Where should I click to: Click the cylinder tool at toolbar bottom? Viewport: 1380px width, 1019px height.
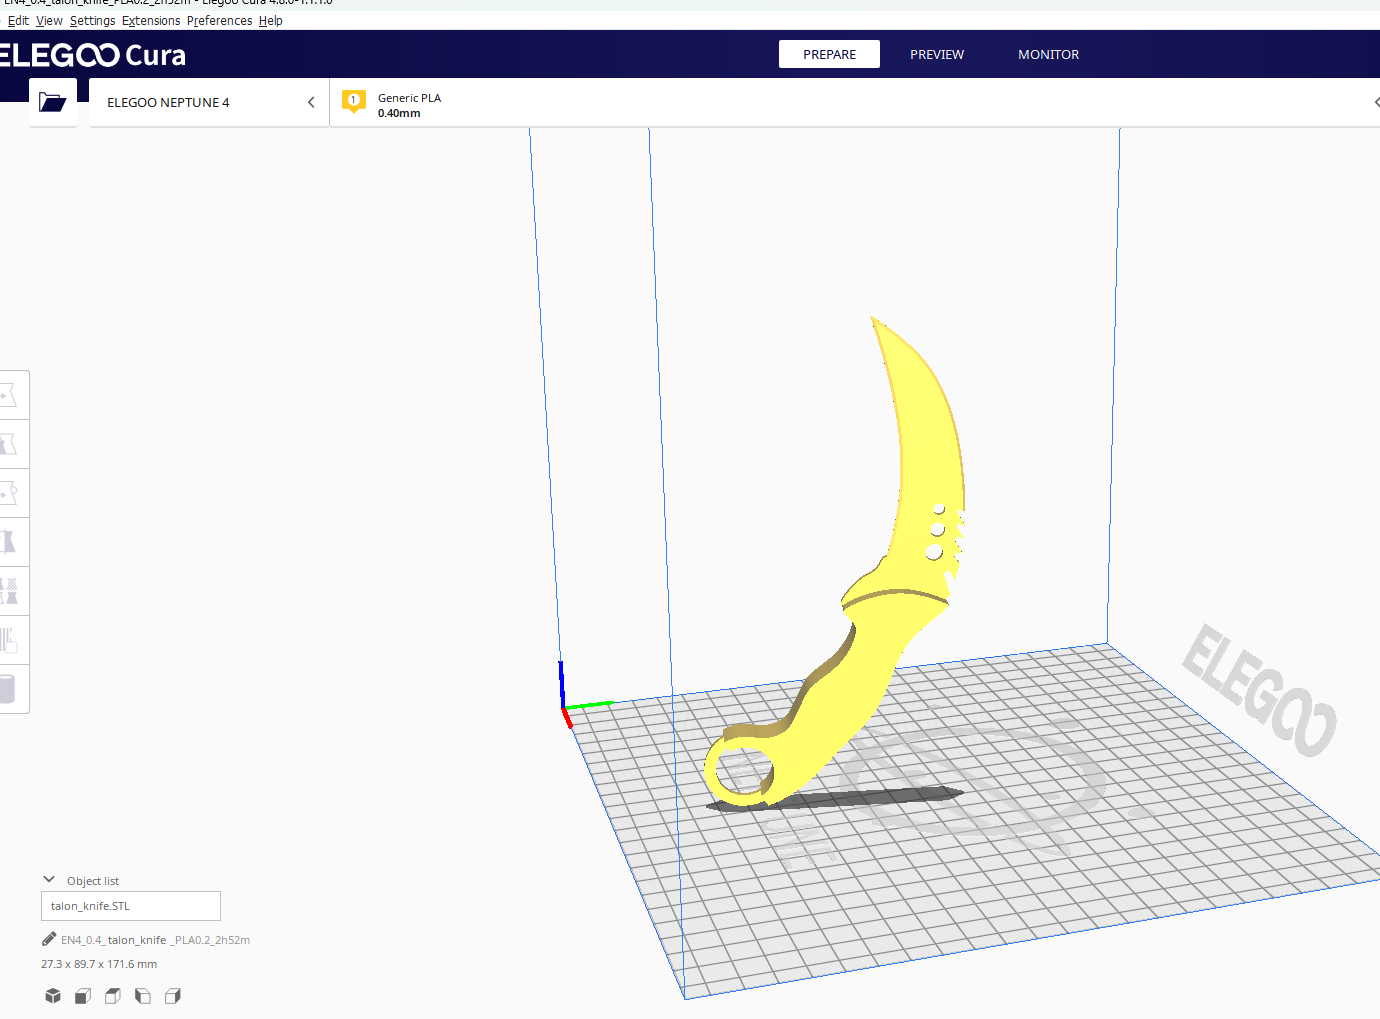point(10,689)
